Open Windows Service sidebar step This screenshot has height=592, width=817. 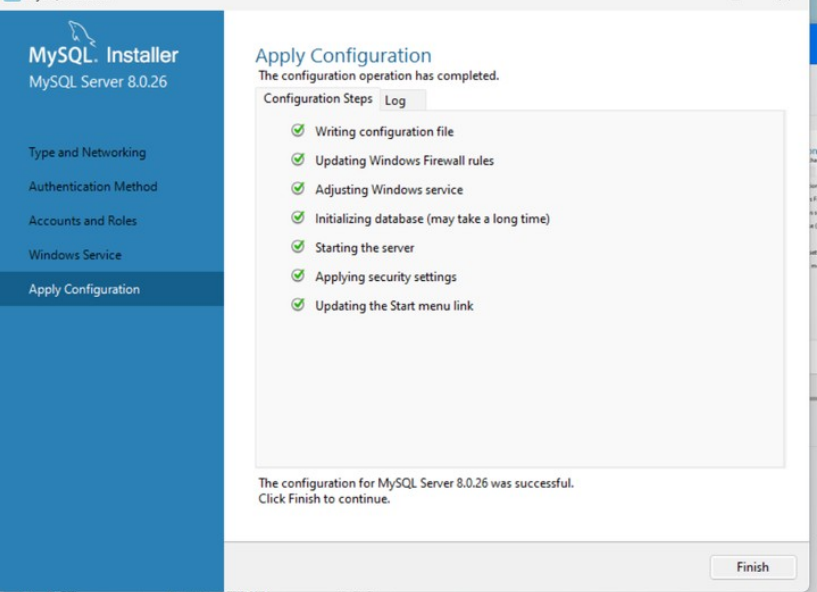click(x=75, y=255)
